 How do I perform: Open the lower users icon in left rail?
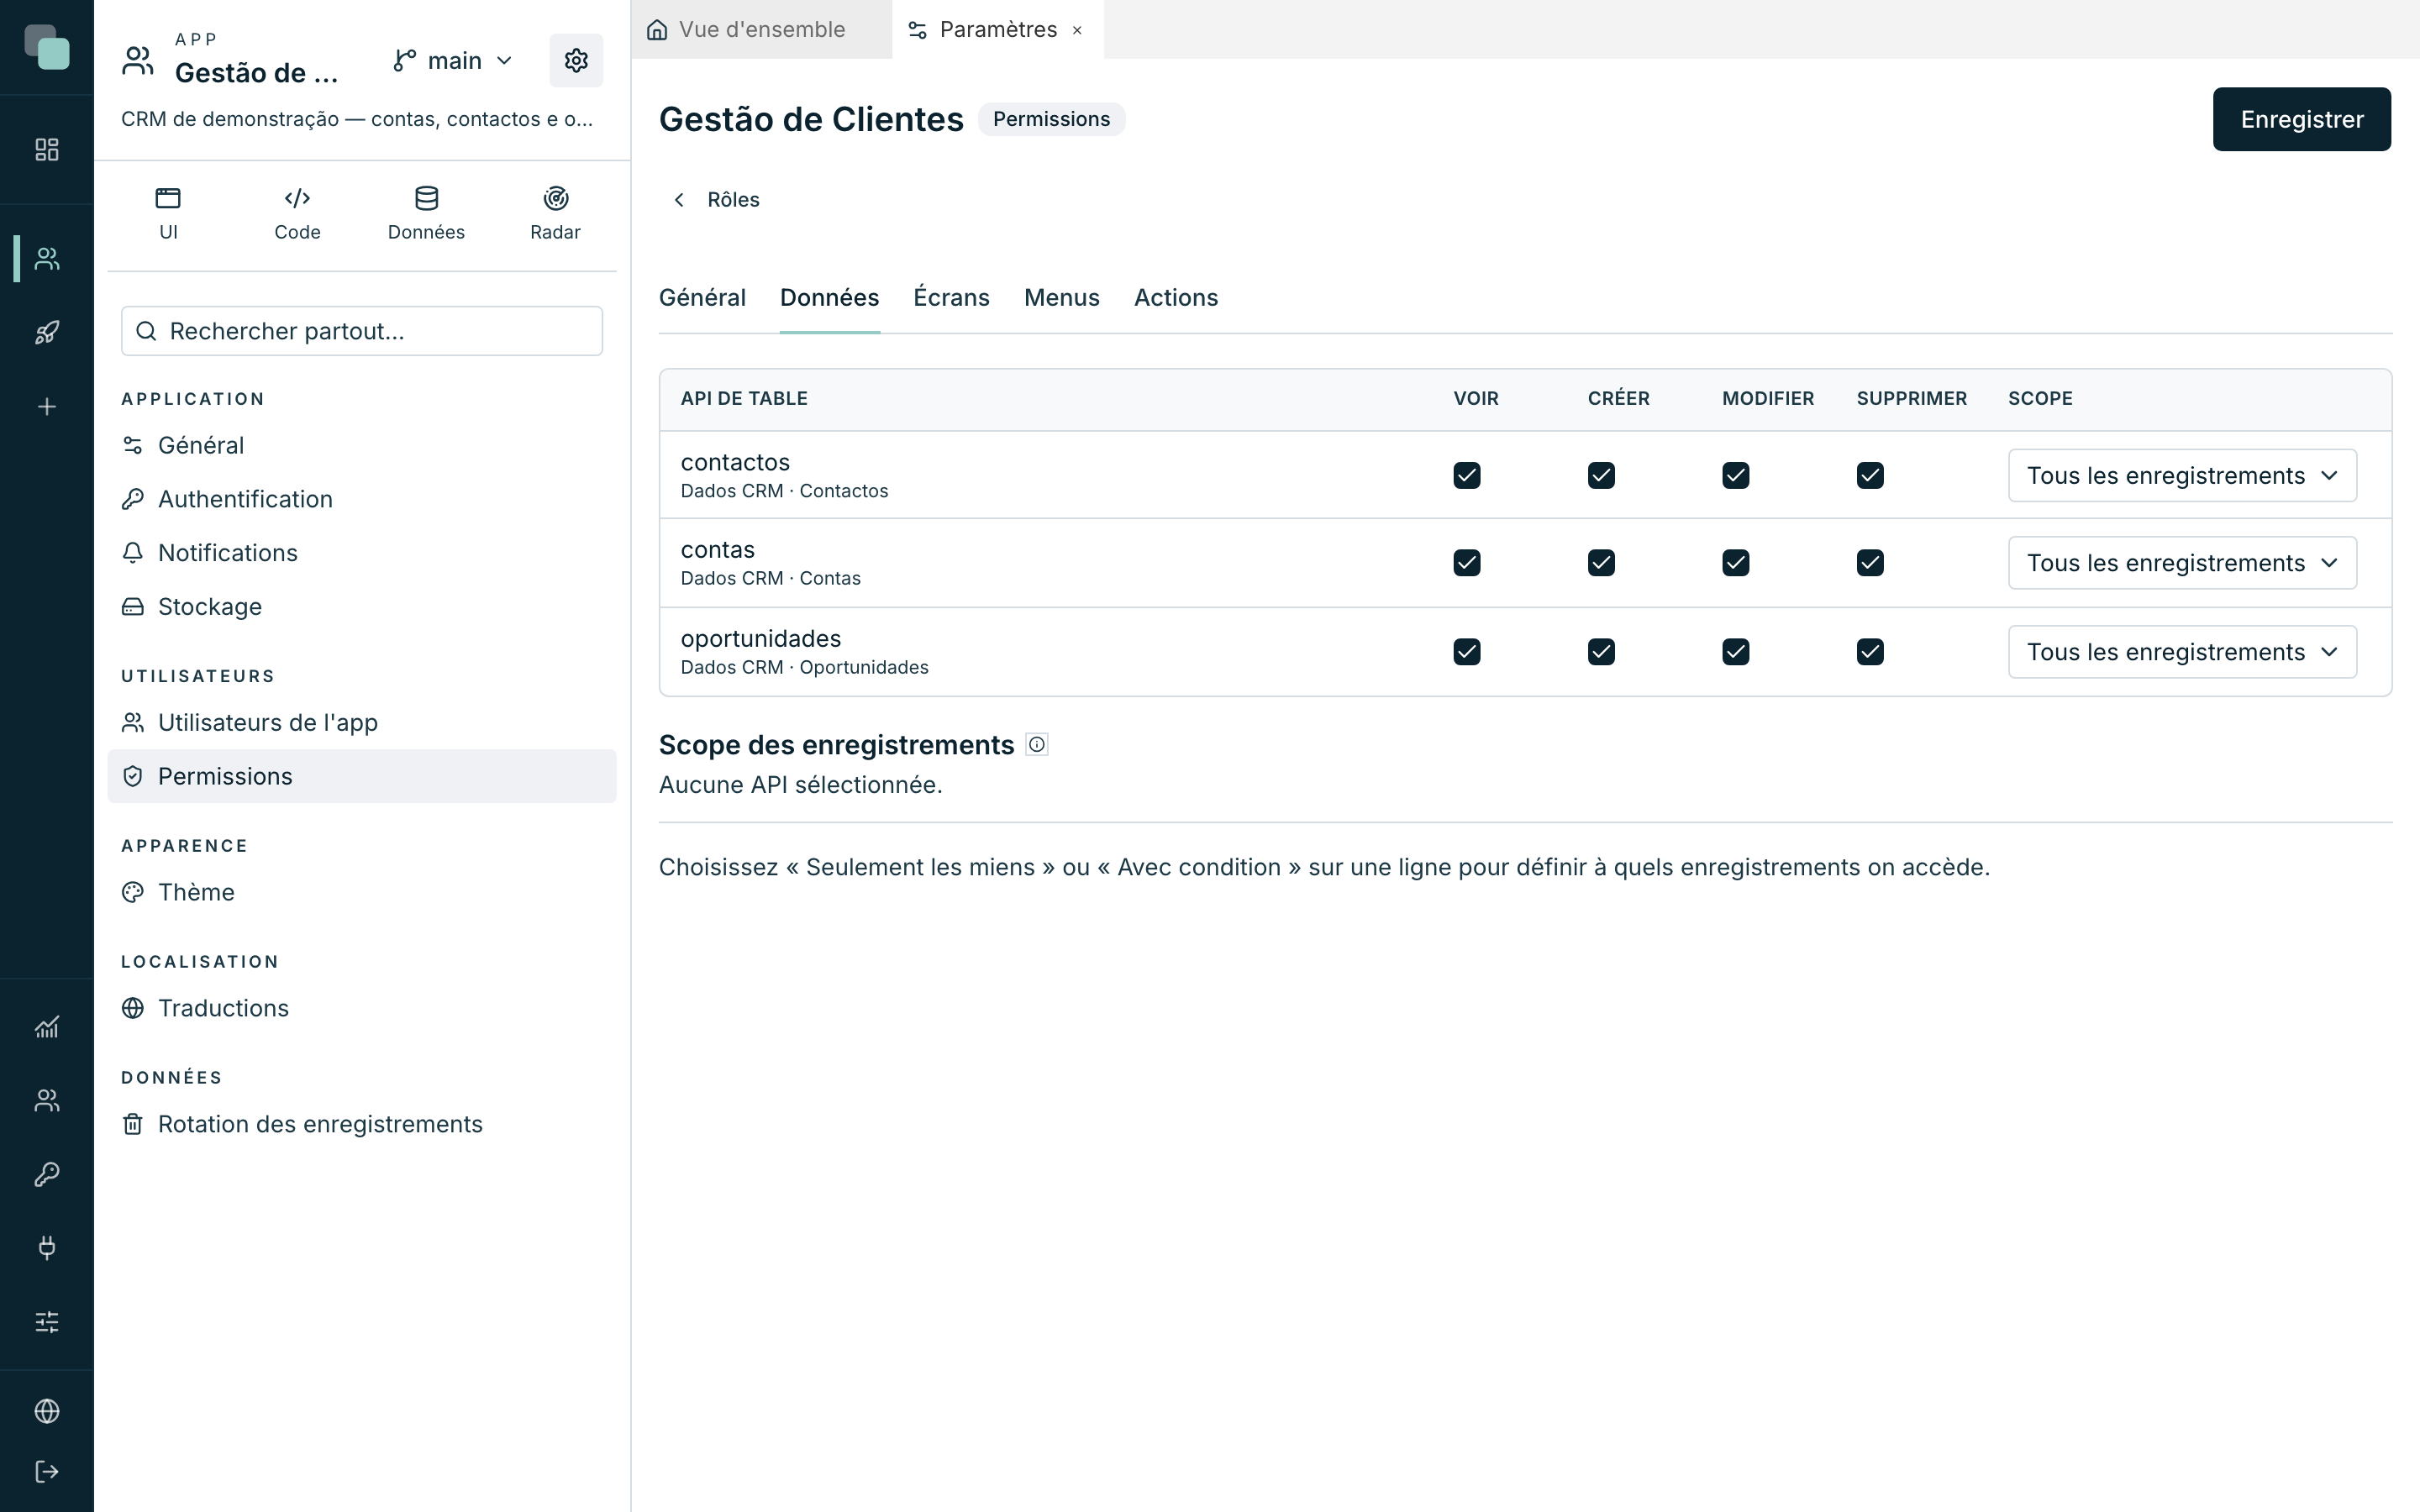click(x=47, y=1100)
